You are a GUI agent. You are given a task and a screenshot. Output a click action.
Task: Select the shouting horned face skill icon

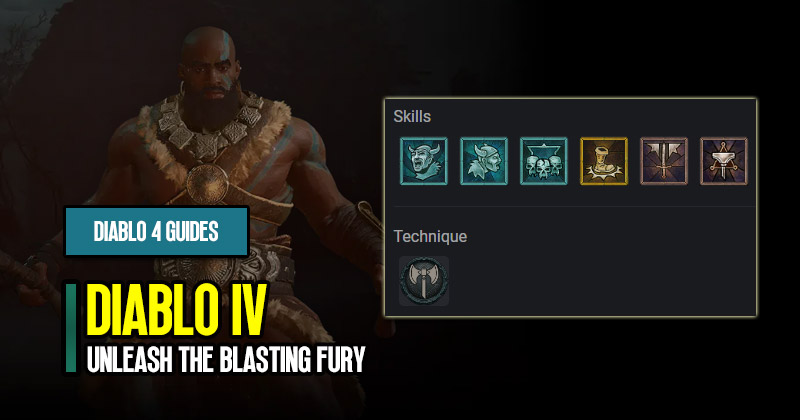click(x=423, y=161)
